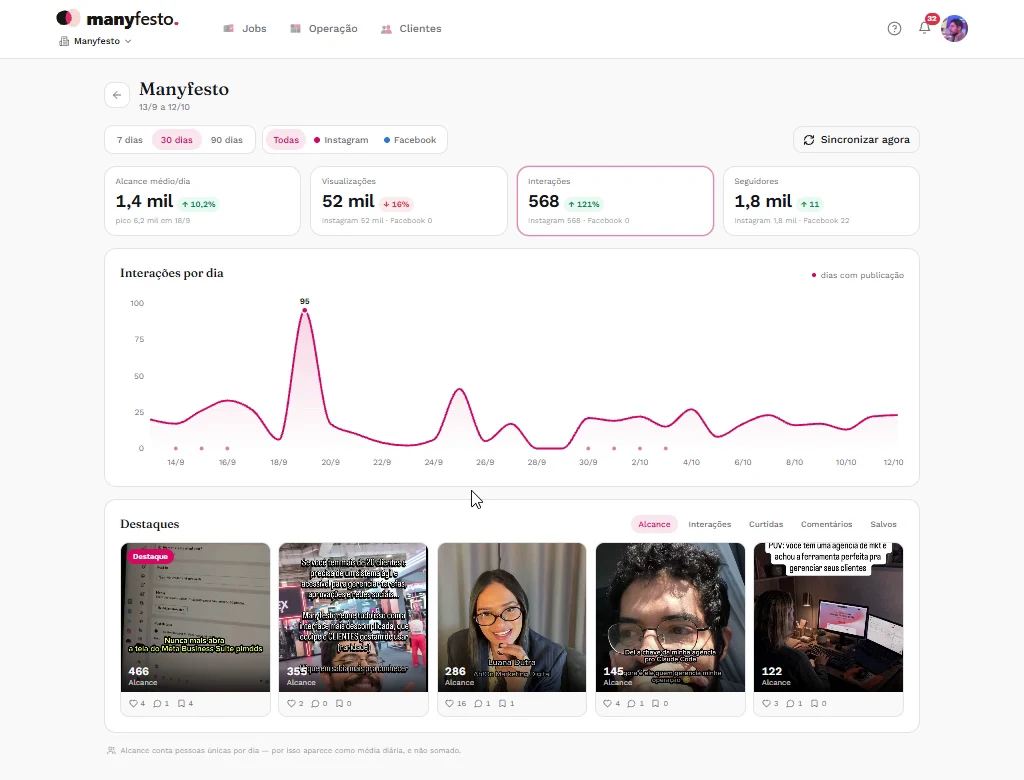Open the Operação menu

[324, 29]
